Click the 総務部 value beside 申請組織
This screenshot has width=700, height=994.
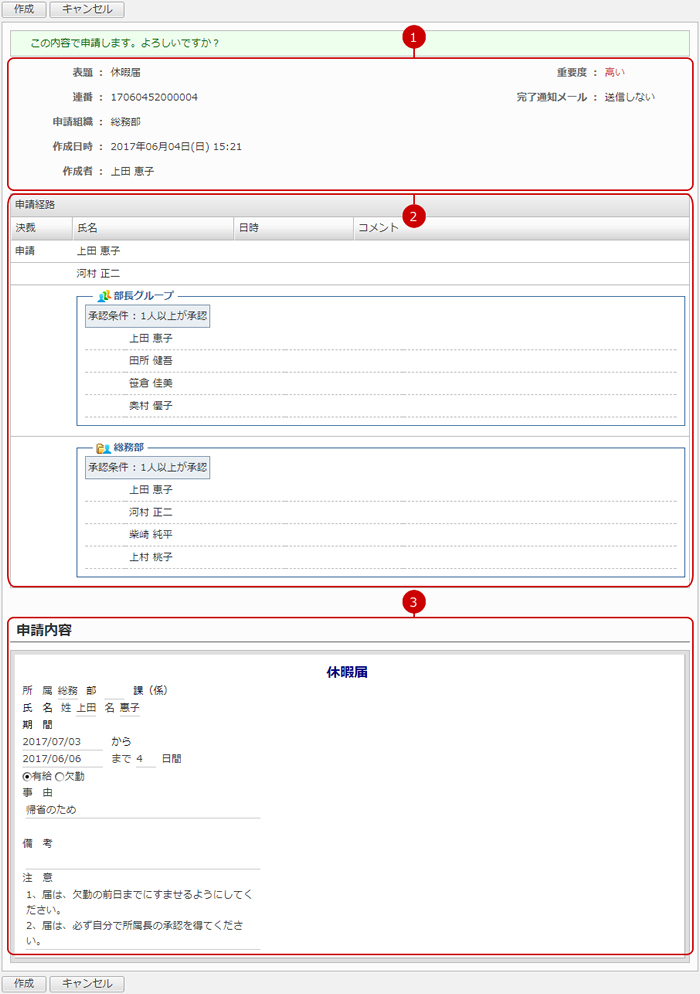[126, 122]
